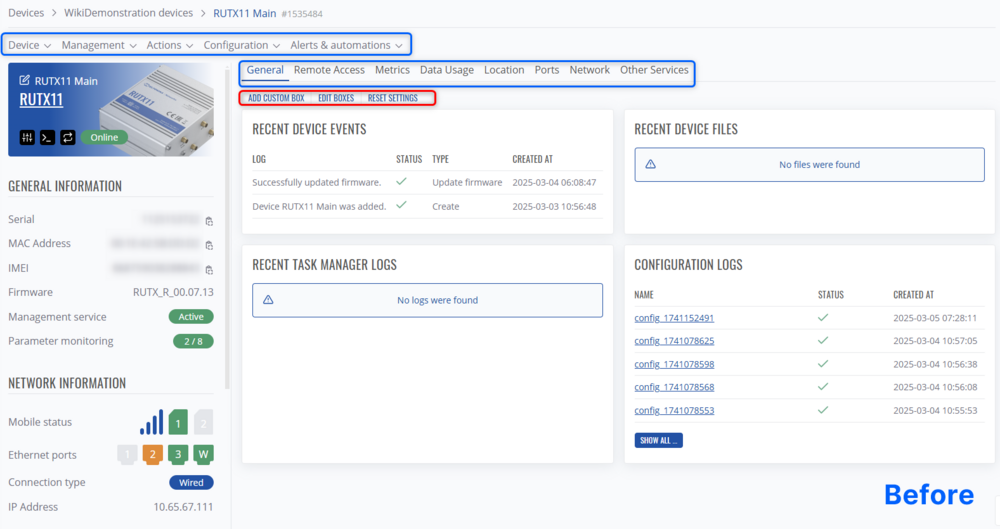Screen dimensions: 1000x529
Task: Open the device settings sliders icon
Action: tap(27, 137)
